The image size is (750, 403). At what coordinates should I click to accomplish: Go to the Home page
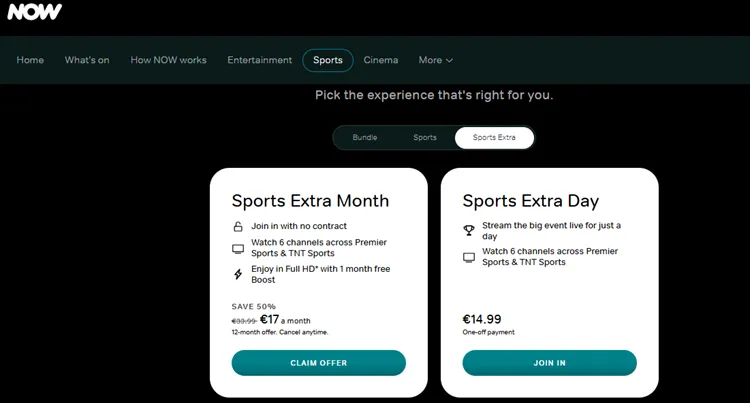click(x=30, y=60)
